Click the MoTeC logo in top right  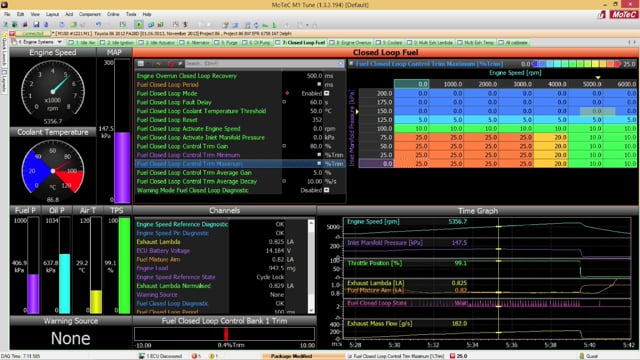pos(624,14)
